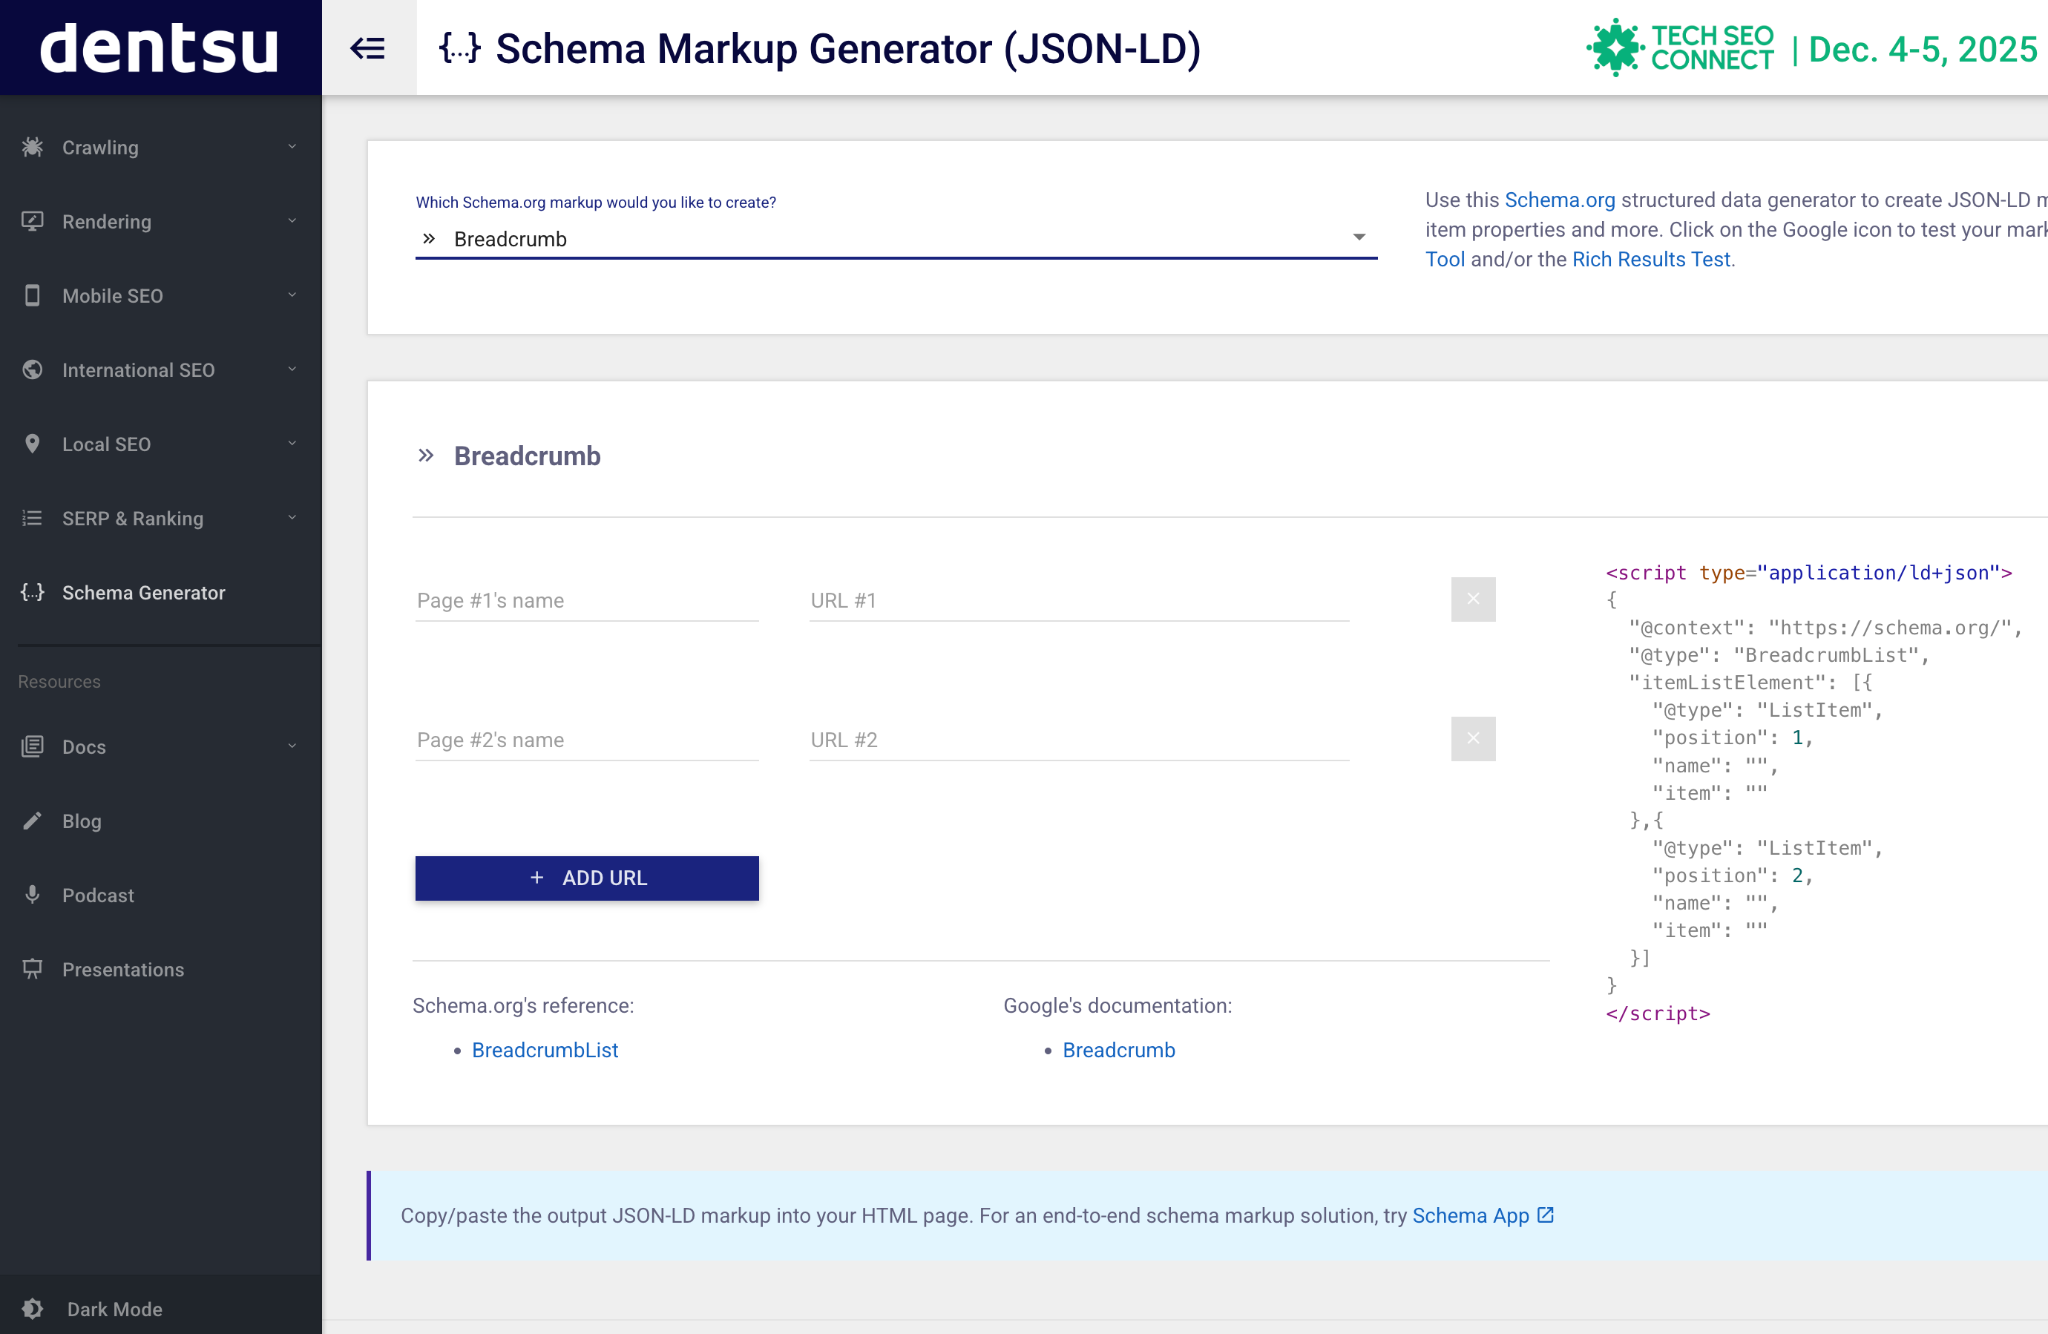Click the Local SEO pin icon

(x=32, y=443)
